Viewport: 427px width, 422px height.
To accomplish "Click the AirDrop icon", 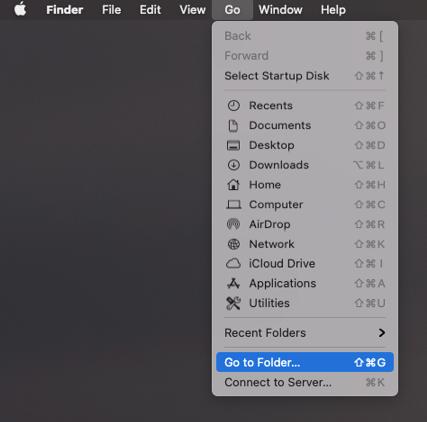I will tap(233, 224).
